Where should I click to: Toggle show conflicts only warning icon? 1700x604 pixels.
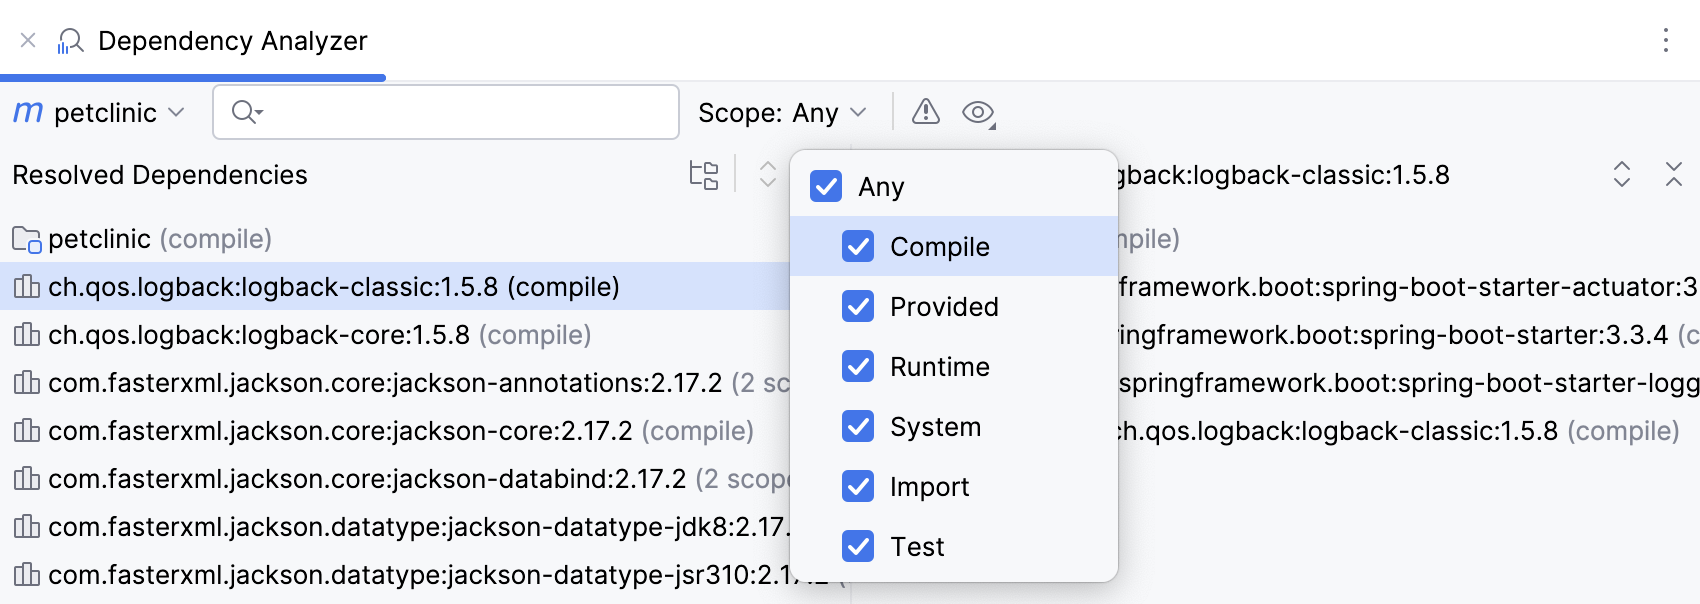tap(926, 112)
